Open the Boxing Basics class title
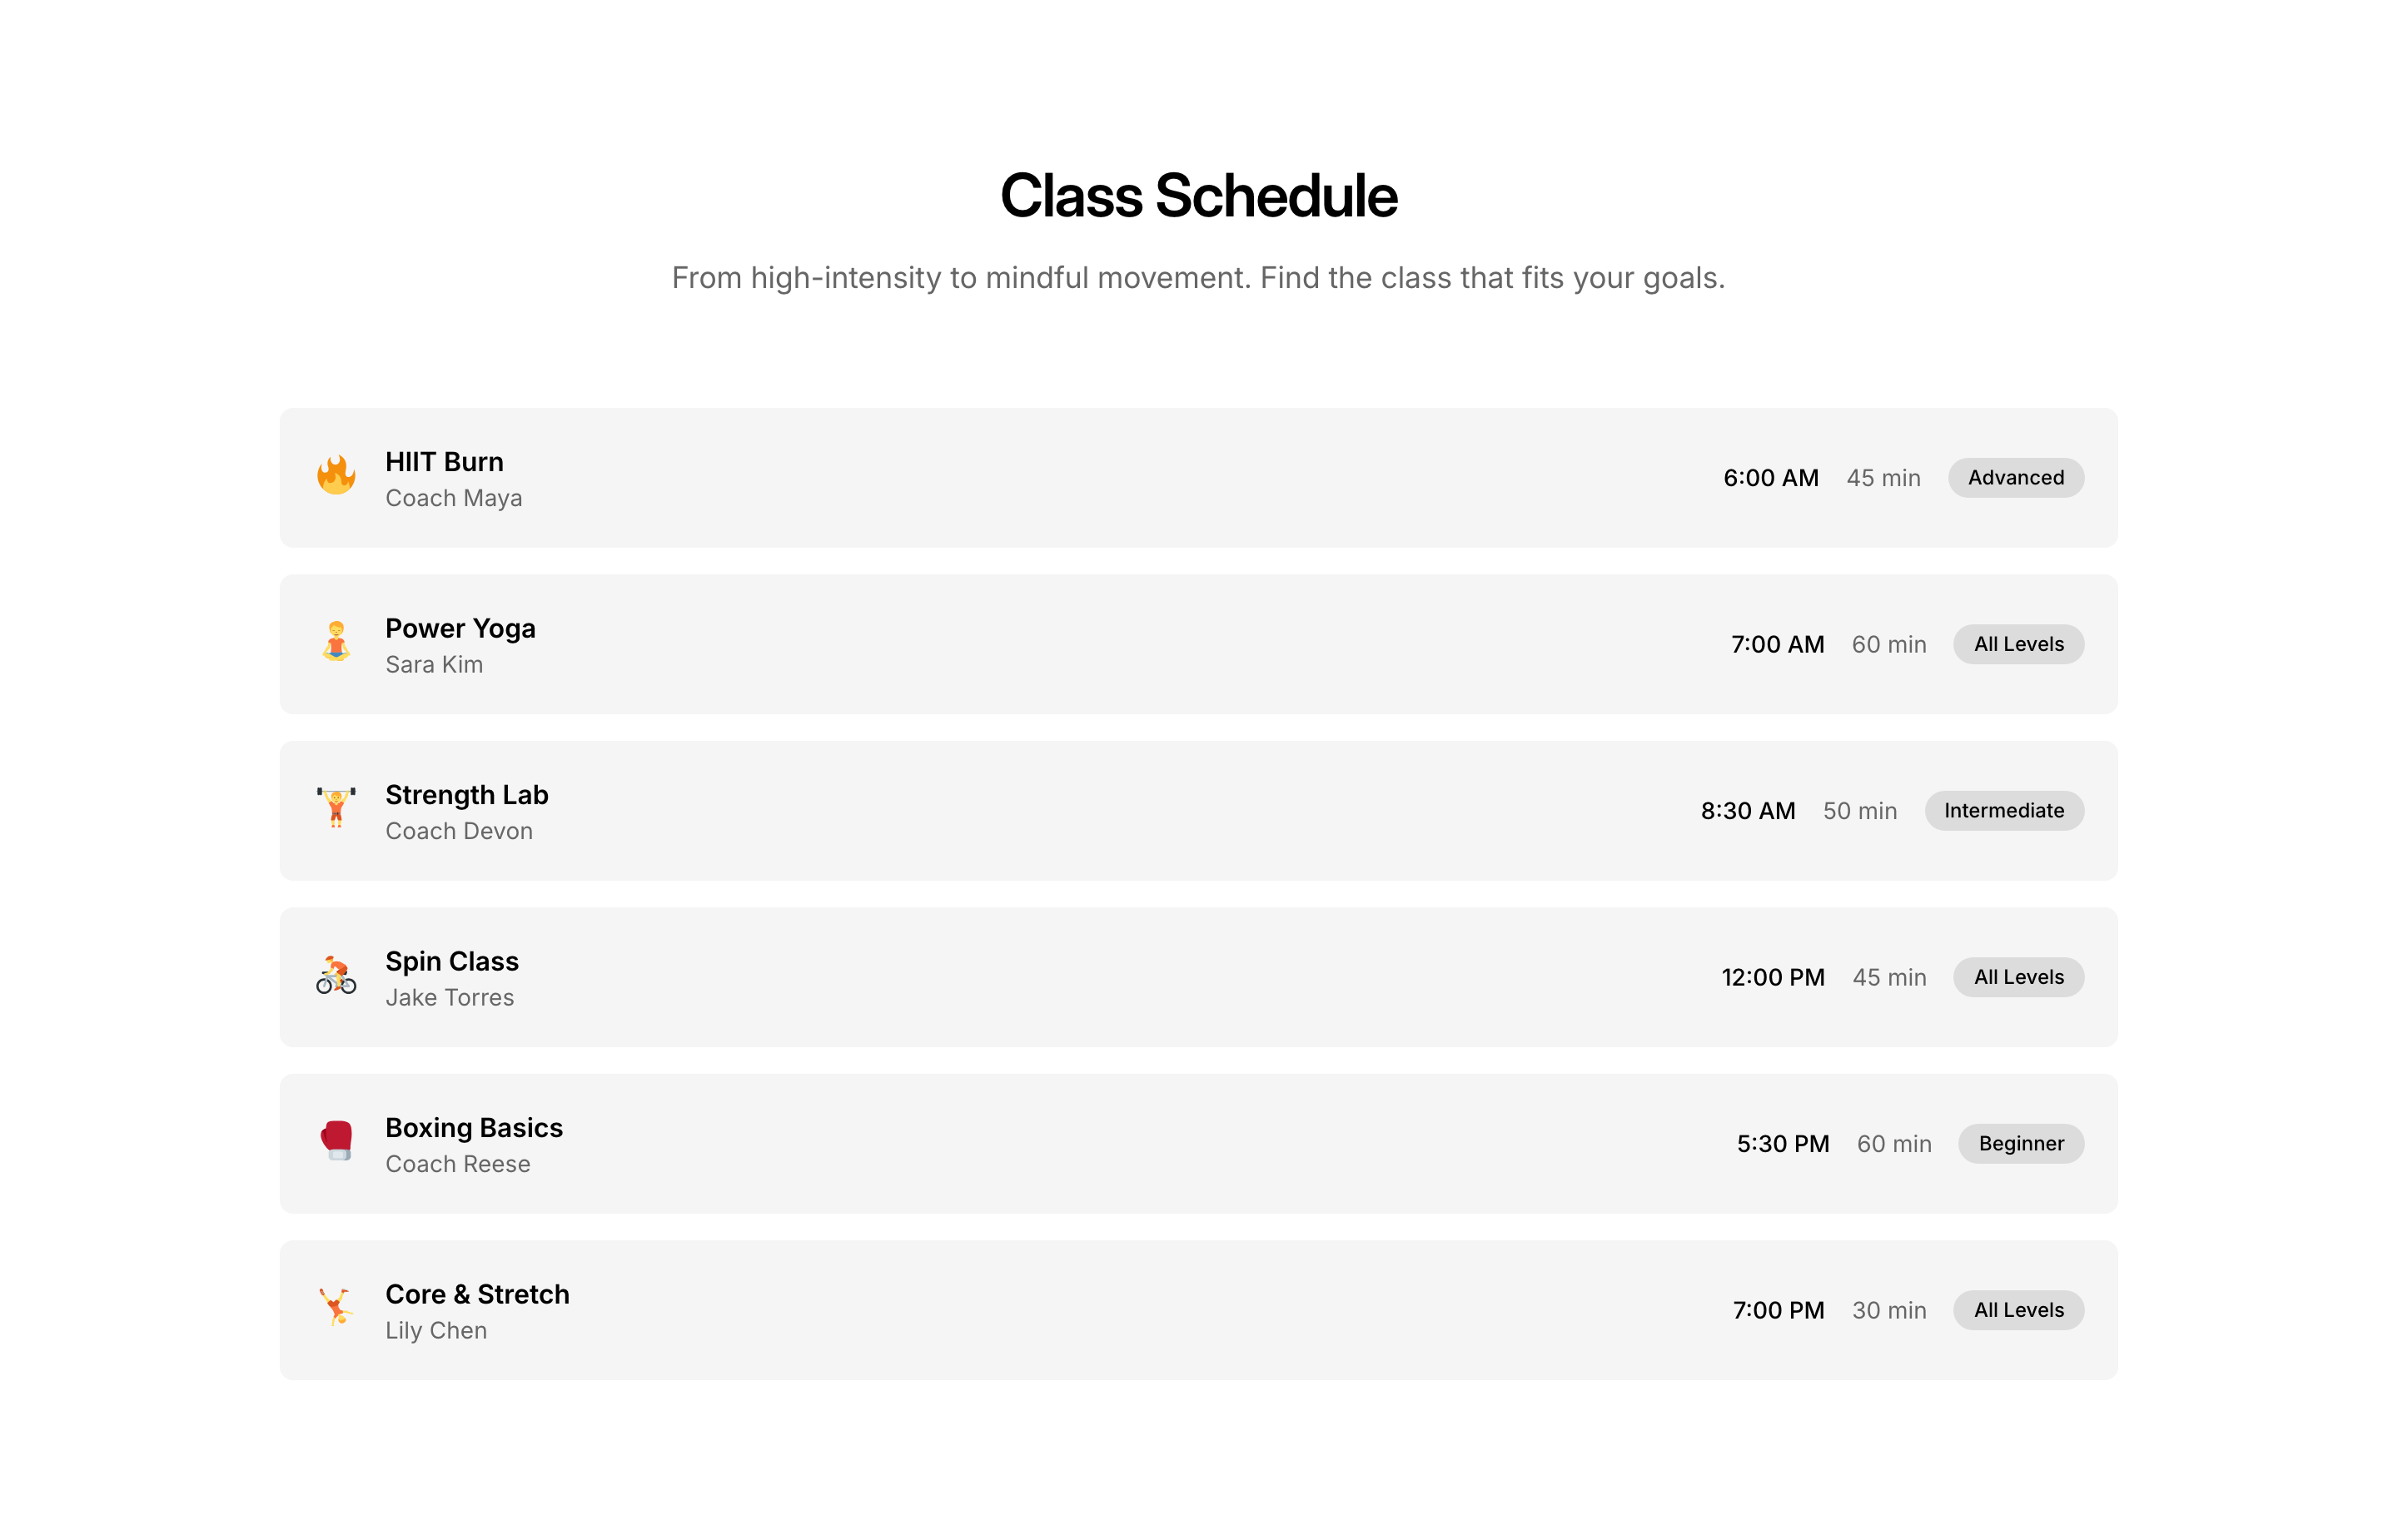2398x1540 pixels. click(474, 1128)
